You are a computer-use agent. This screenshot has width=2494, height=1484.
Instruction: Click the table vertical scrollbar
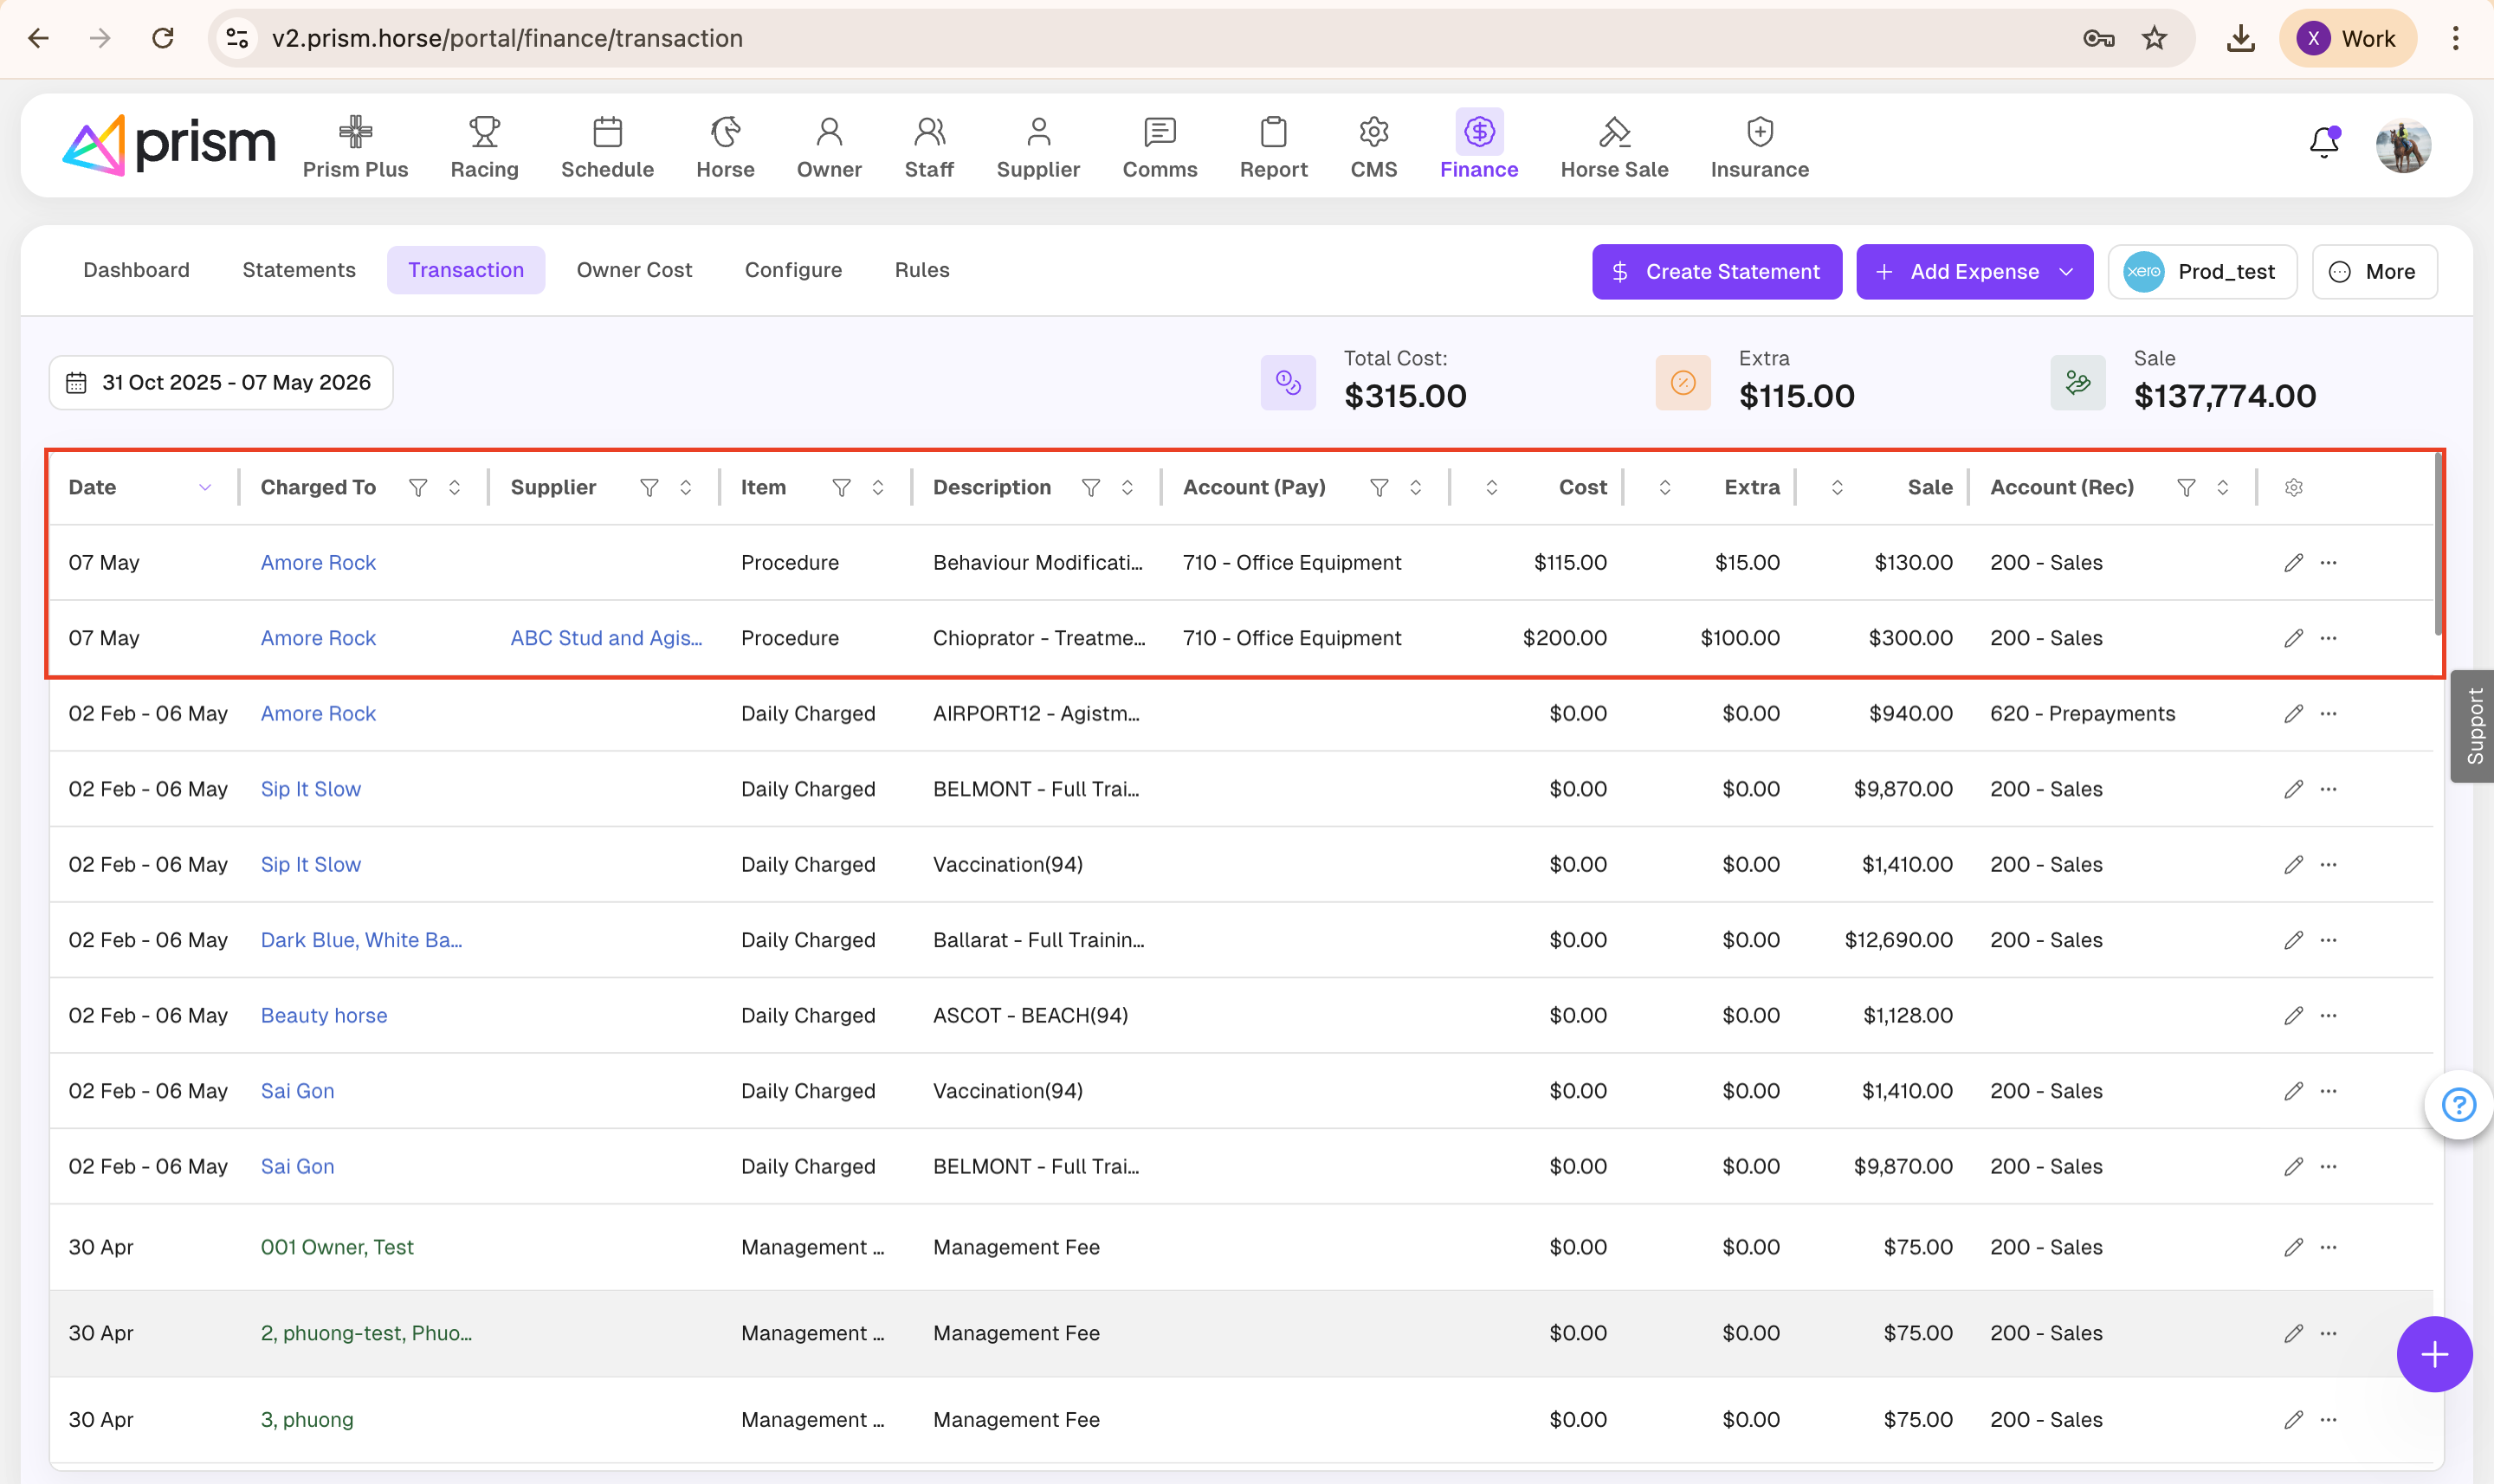tap(2437, 545)
